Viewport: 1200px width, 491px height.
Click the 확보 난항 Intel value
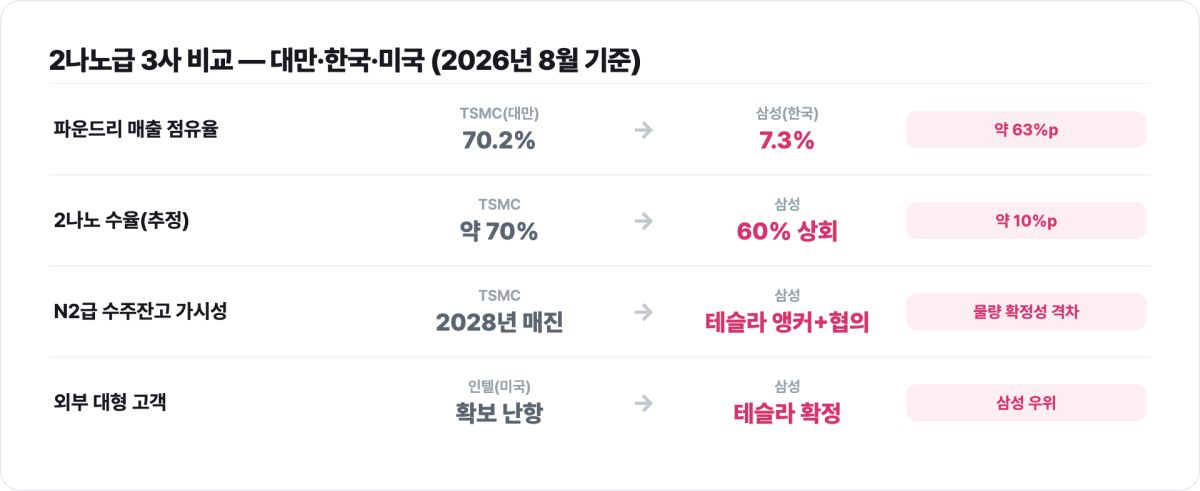(x=499, y=414)
